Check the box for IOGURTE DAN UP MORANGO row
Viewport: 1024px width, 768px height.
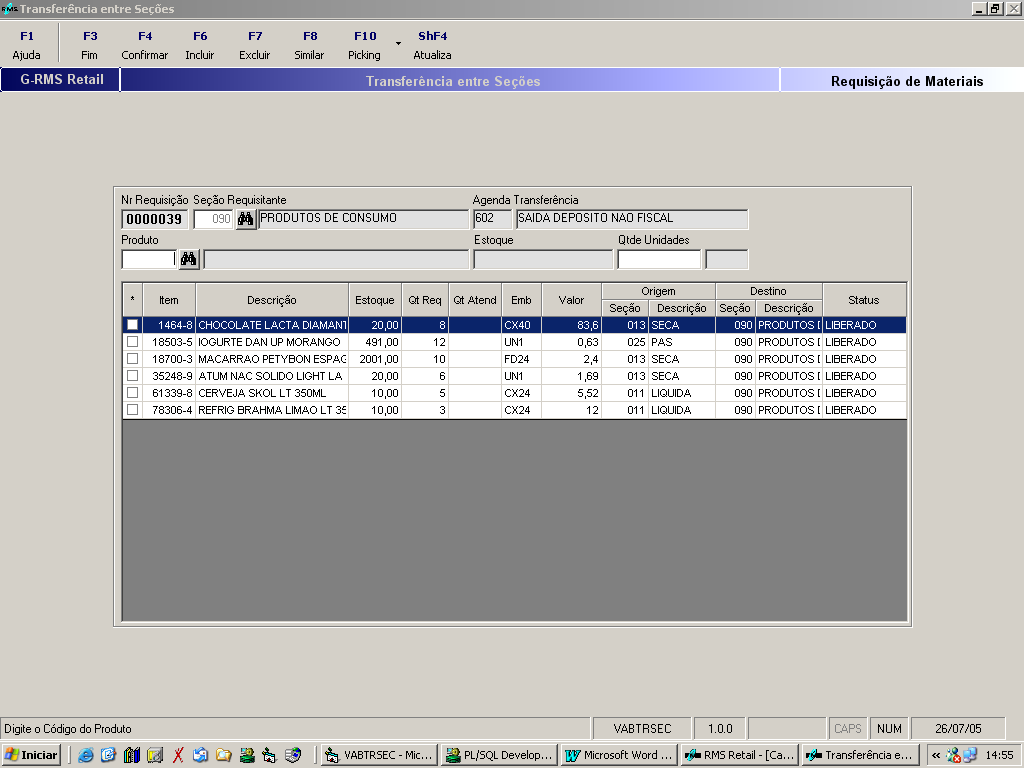click(x=133, y=342)
